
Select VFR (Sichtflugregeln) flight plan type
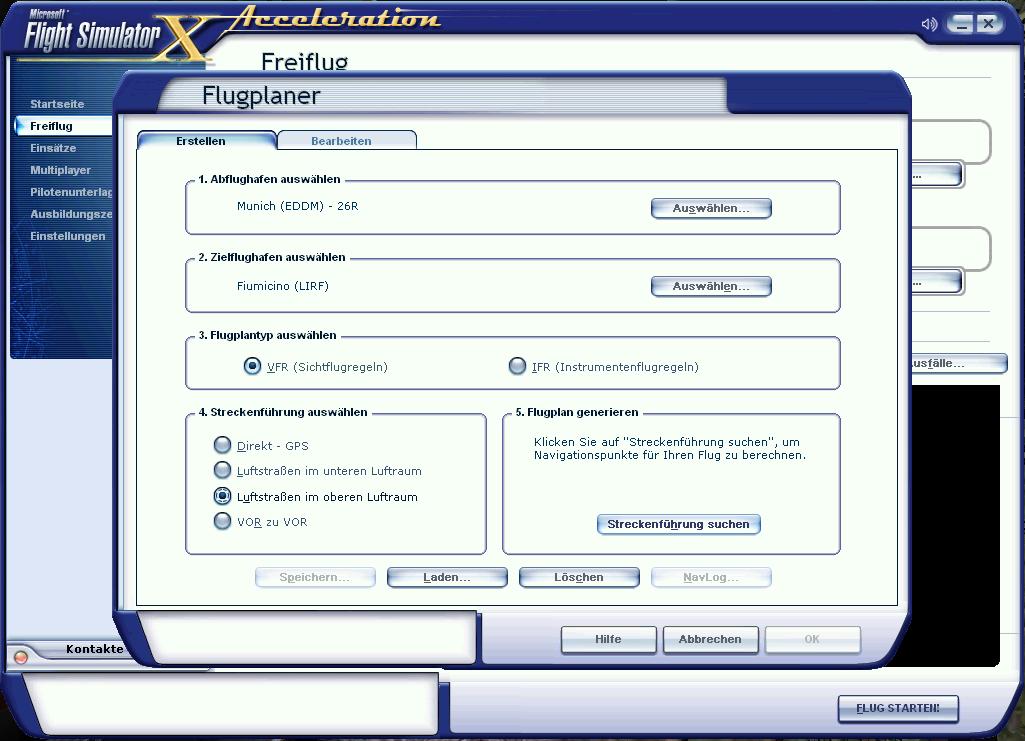252,366
